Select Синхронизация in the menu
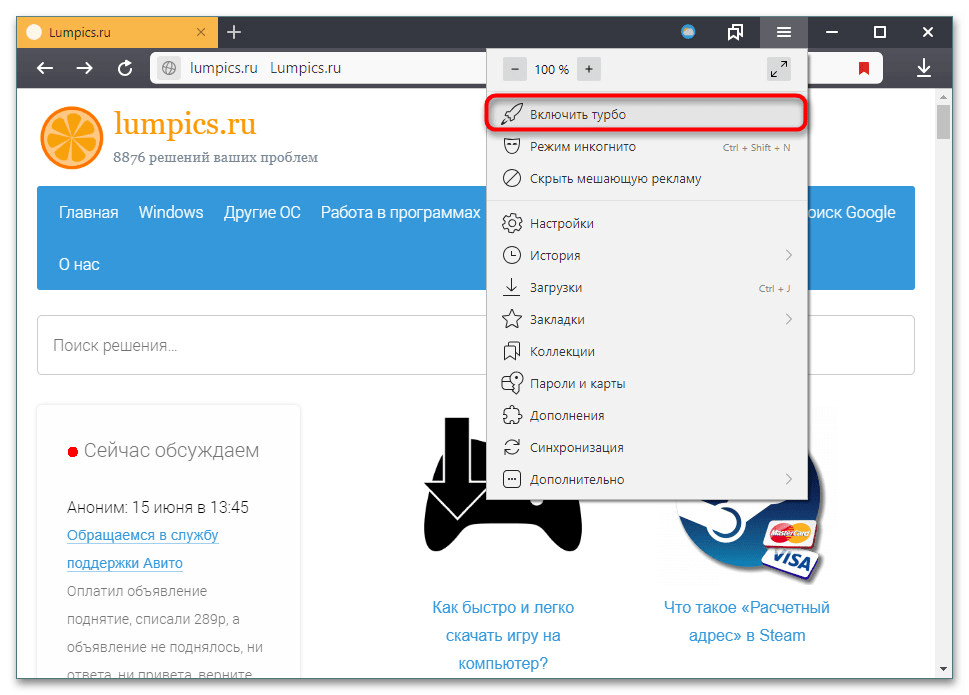Image resolution: width=969 pixels, height=695 pixels. (646, 447)
